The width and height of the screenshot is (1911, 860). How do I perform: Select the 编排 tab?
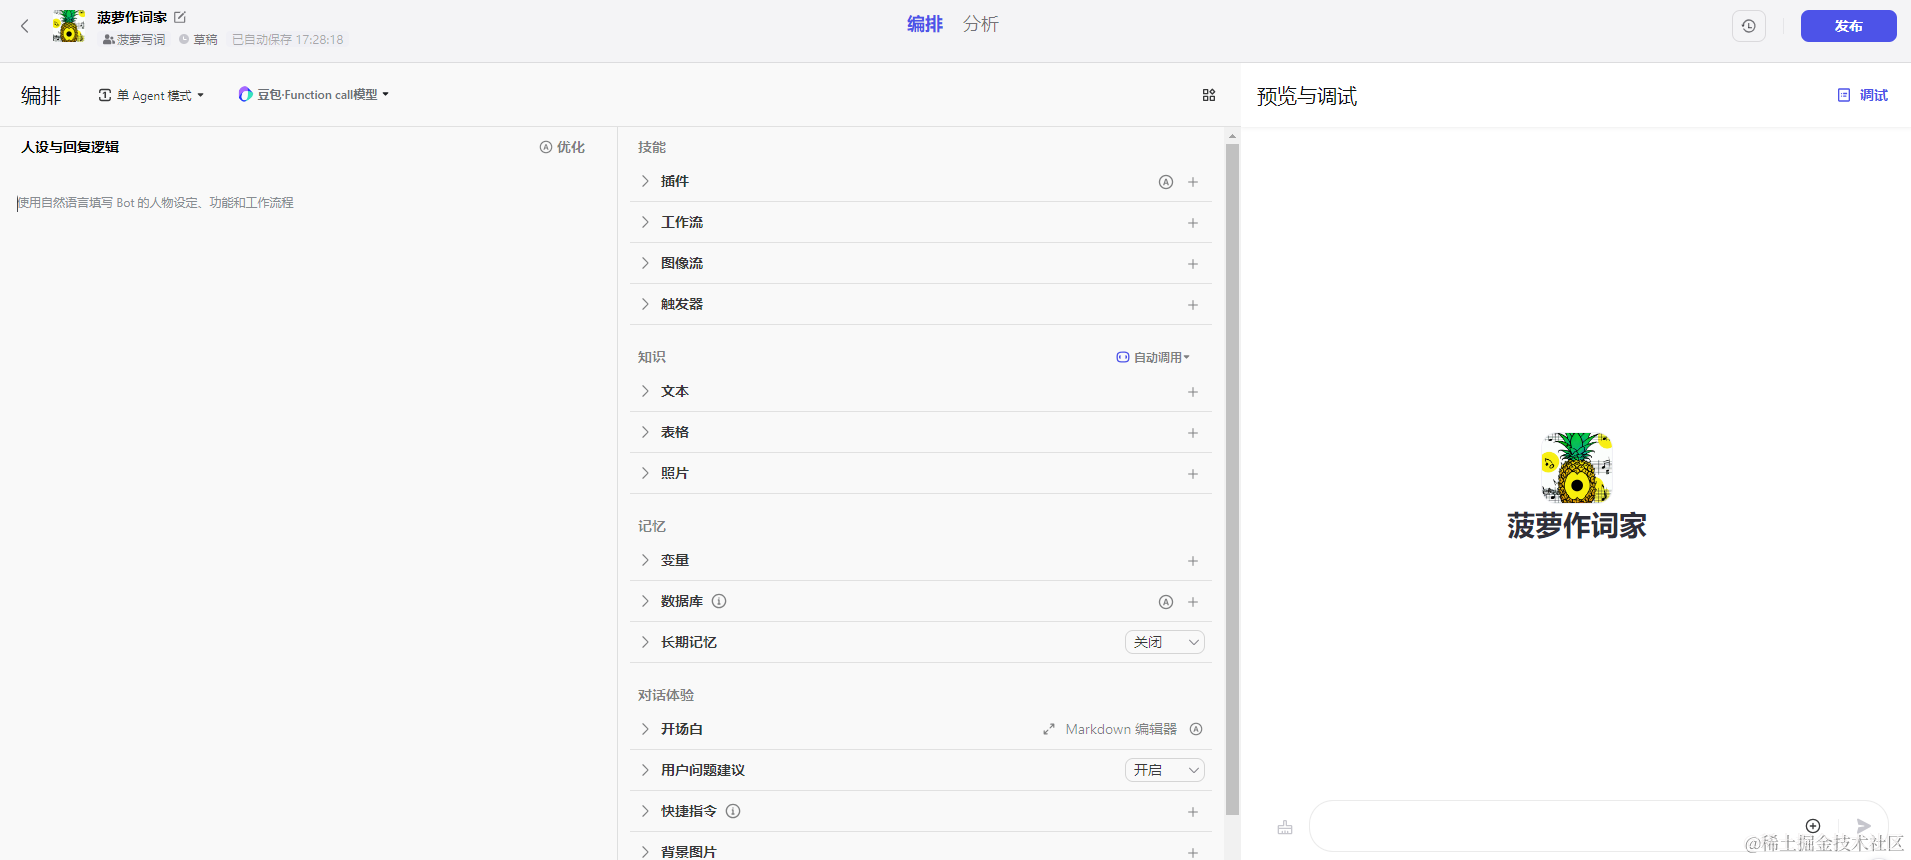point(924,24)
